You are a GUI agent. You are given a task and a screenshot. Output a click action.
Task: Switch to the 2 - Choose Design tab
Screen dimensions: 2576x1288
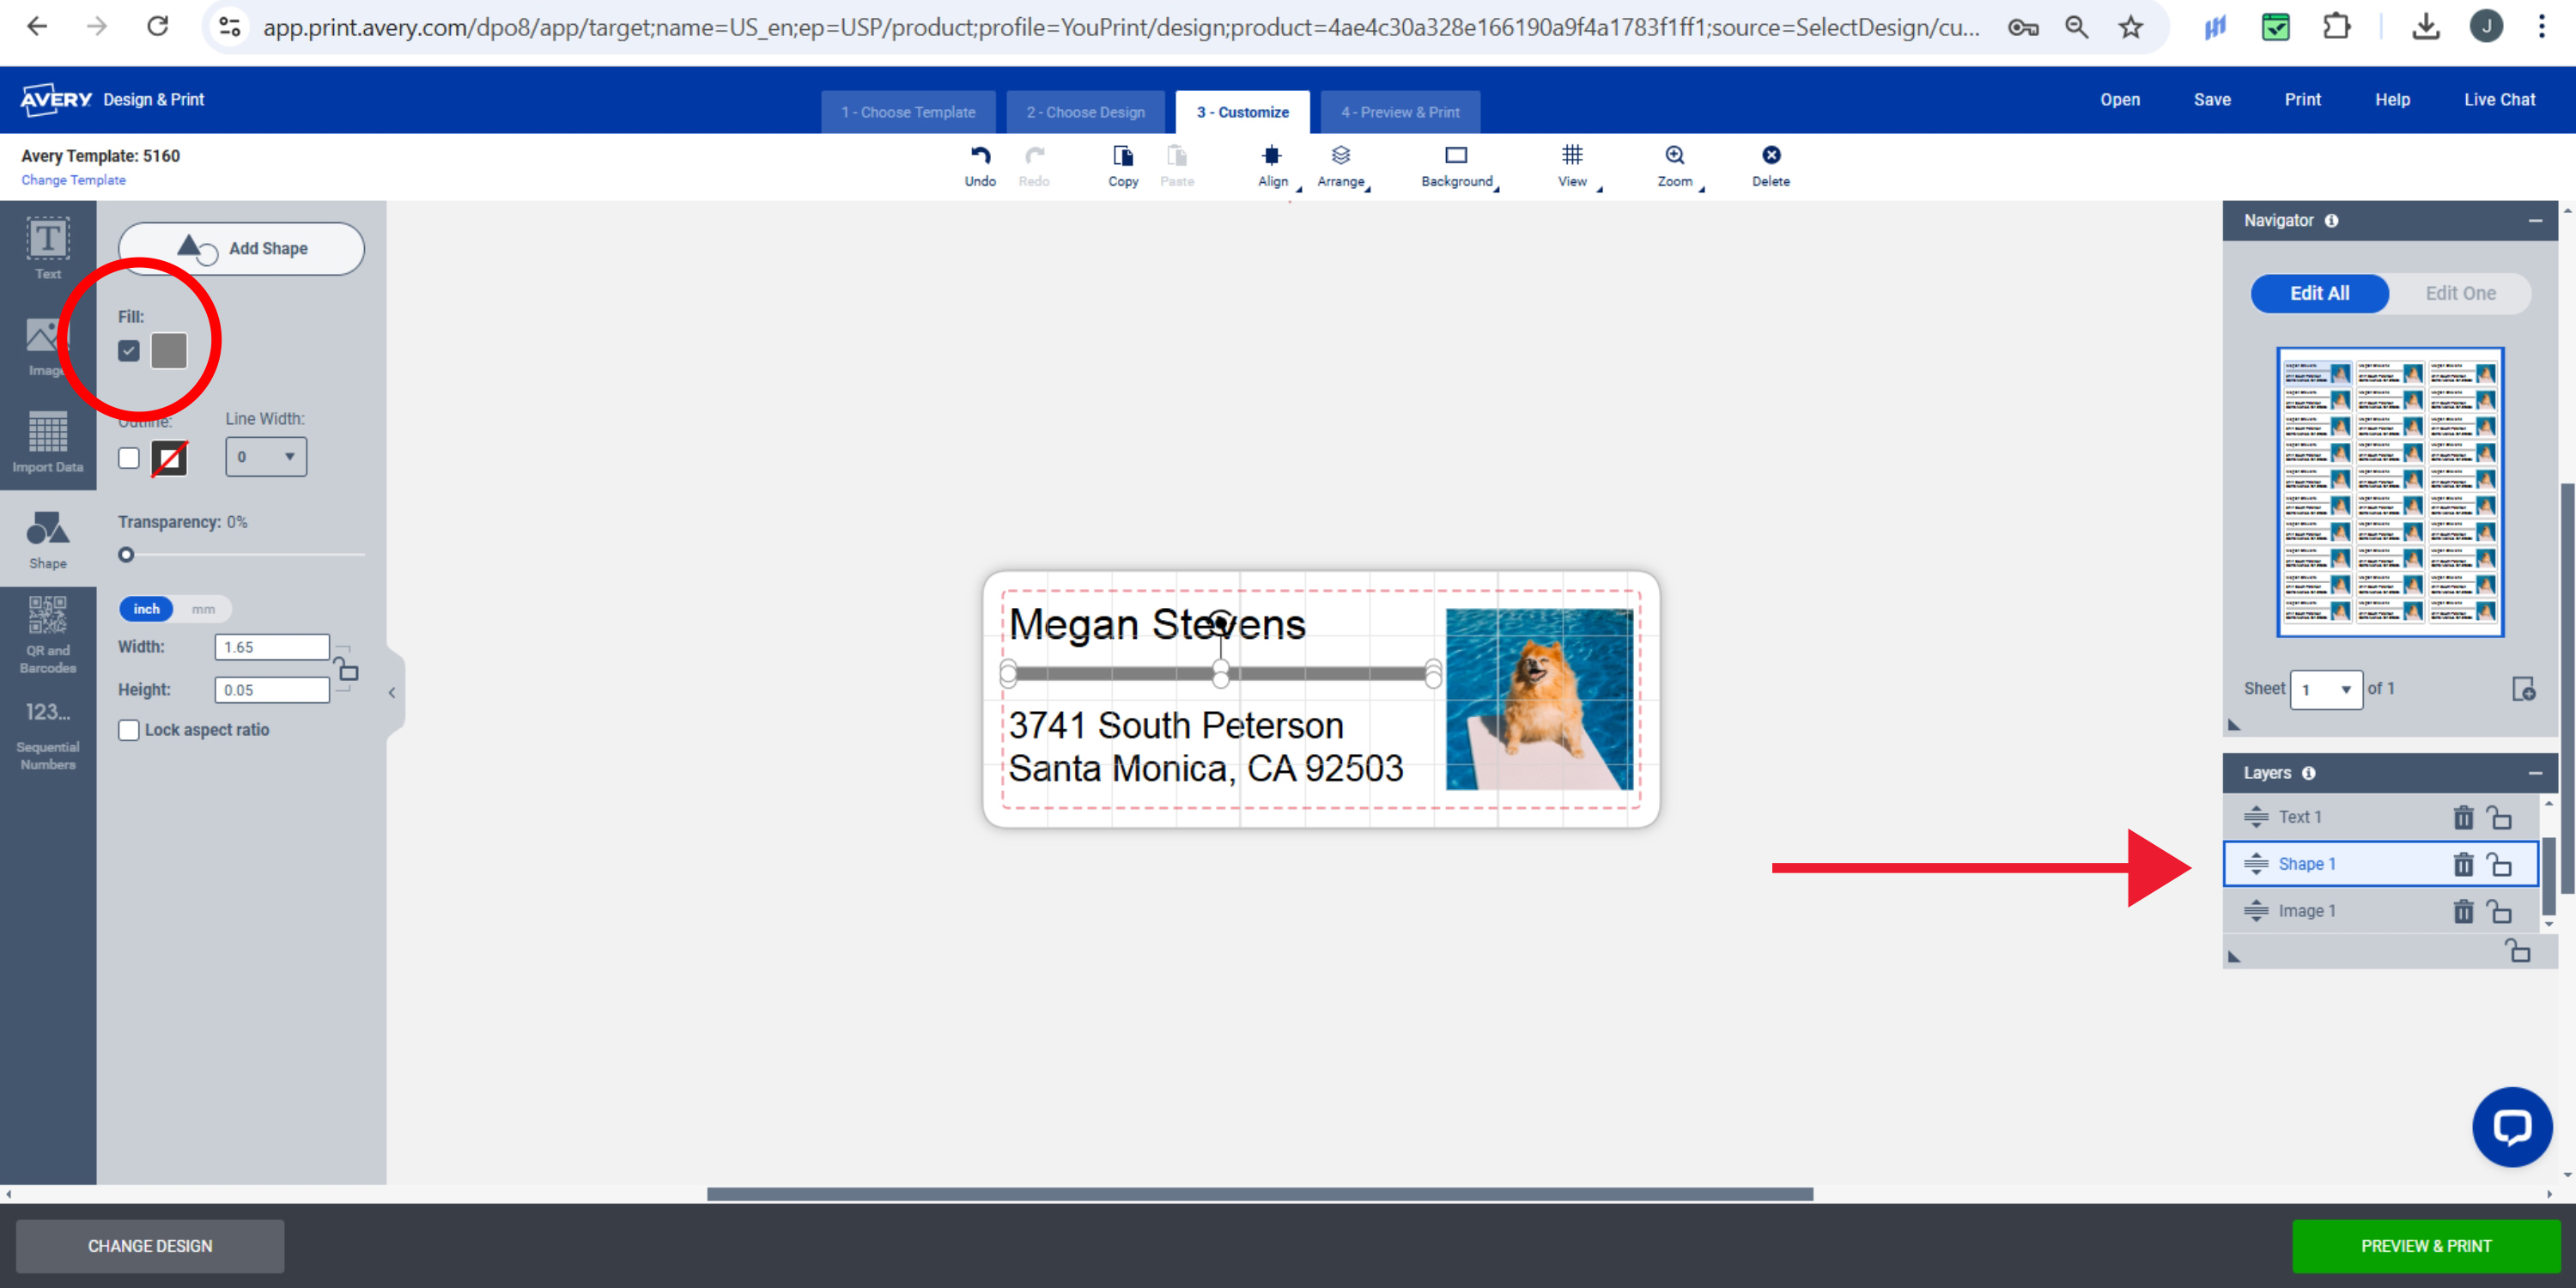[x=1085, y=112]
